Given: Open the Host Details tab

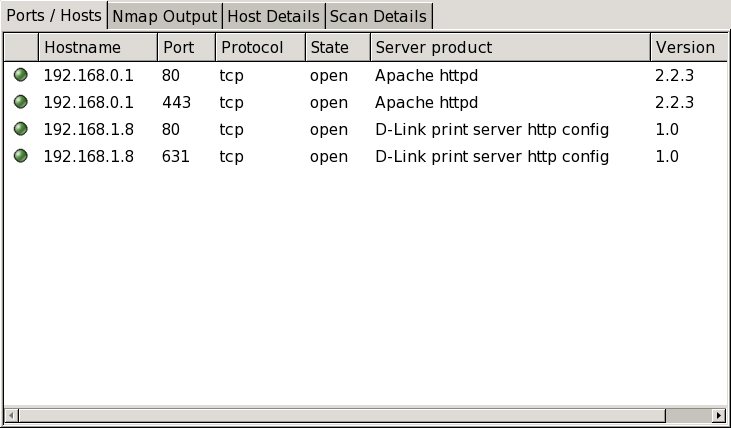Looking at the screenshot, I should 273,16.
